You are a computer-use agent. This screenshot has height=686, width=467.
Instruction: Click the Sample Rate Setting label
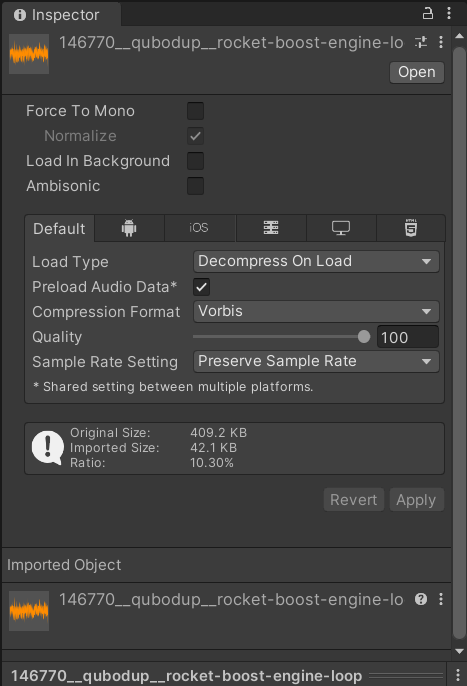click(x=105, y=362)
